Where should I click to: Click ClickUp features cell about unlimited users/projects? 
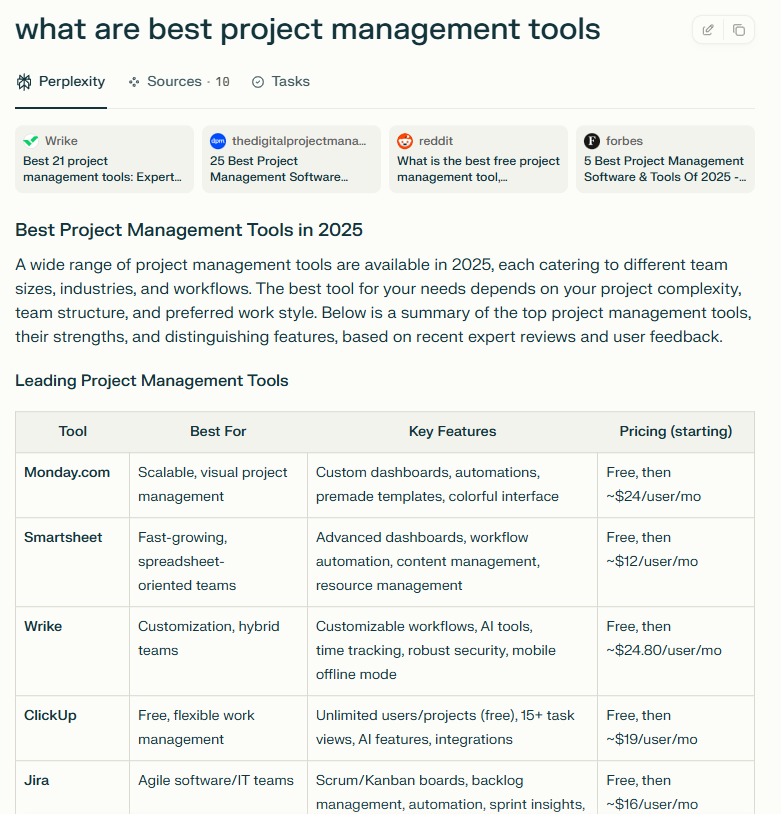[452, 728]
